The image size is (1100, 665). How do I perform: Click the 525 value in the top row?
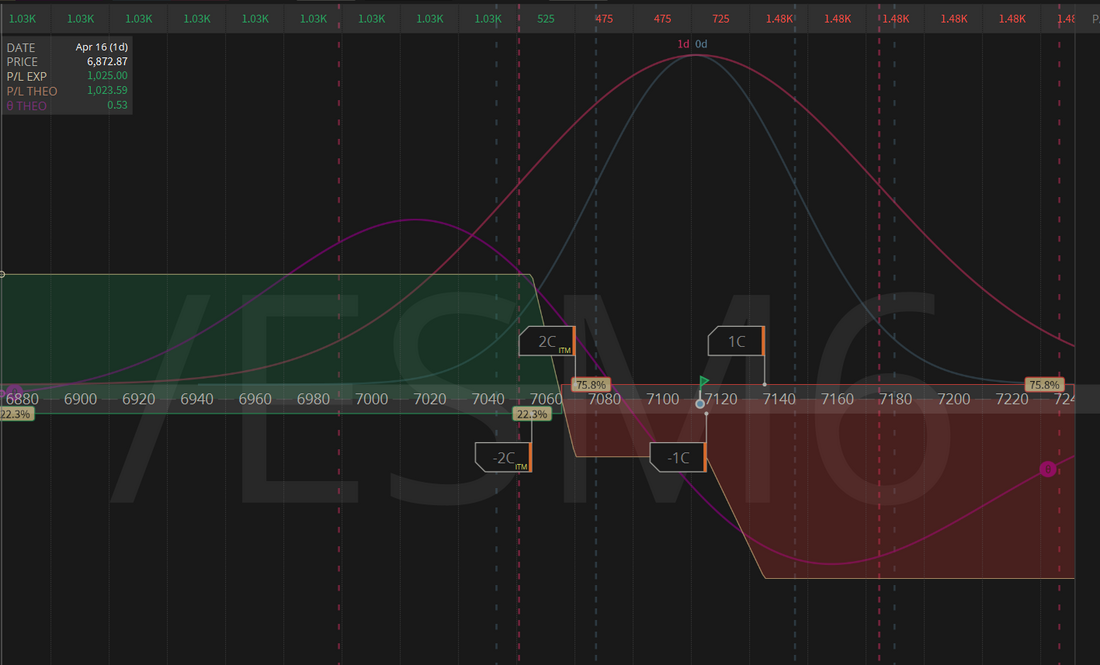pyautogui.click(x=546, y=19)
